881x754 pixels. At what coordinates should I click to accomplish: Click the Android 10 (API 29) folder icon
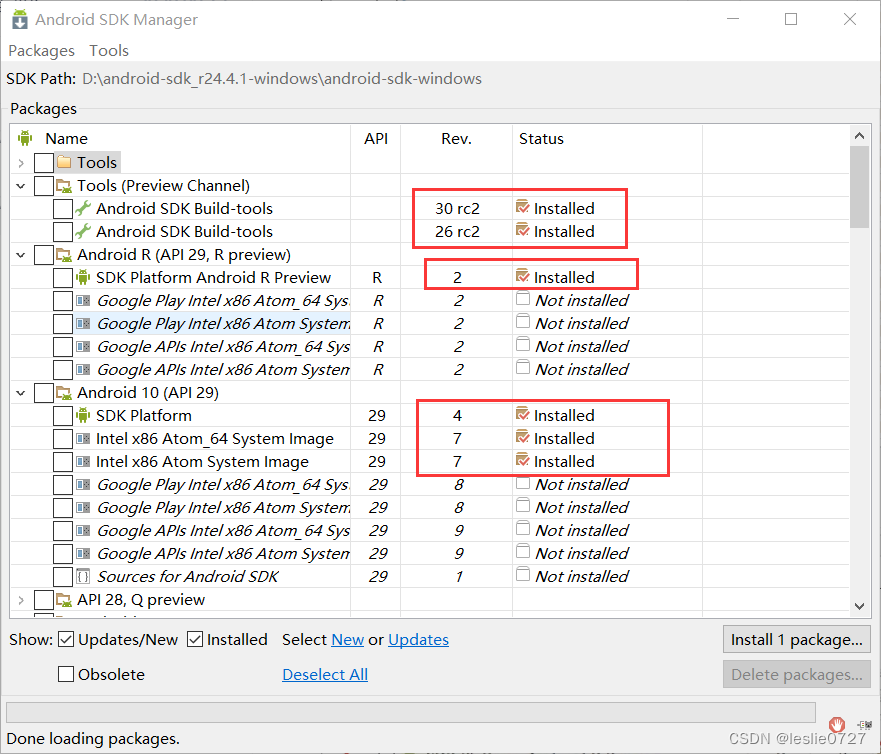point(64,393)
